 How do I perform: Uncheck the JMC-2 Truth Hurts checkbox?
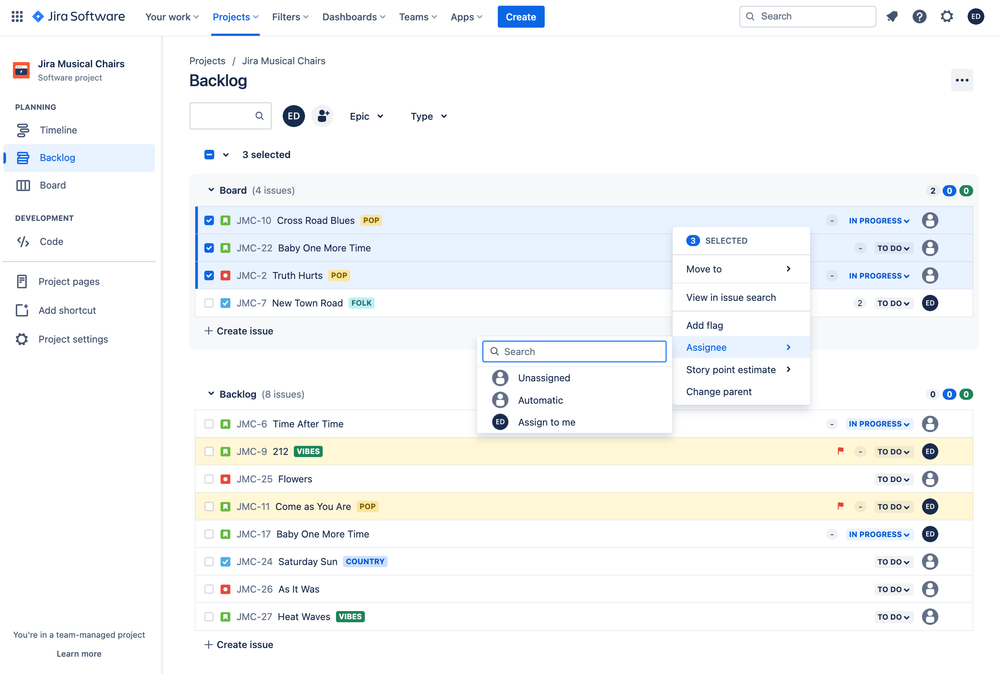point(209,276)
